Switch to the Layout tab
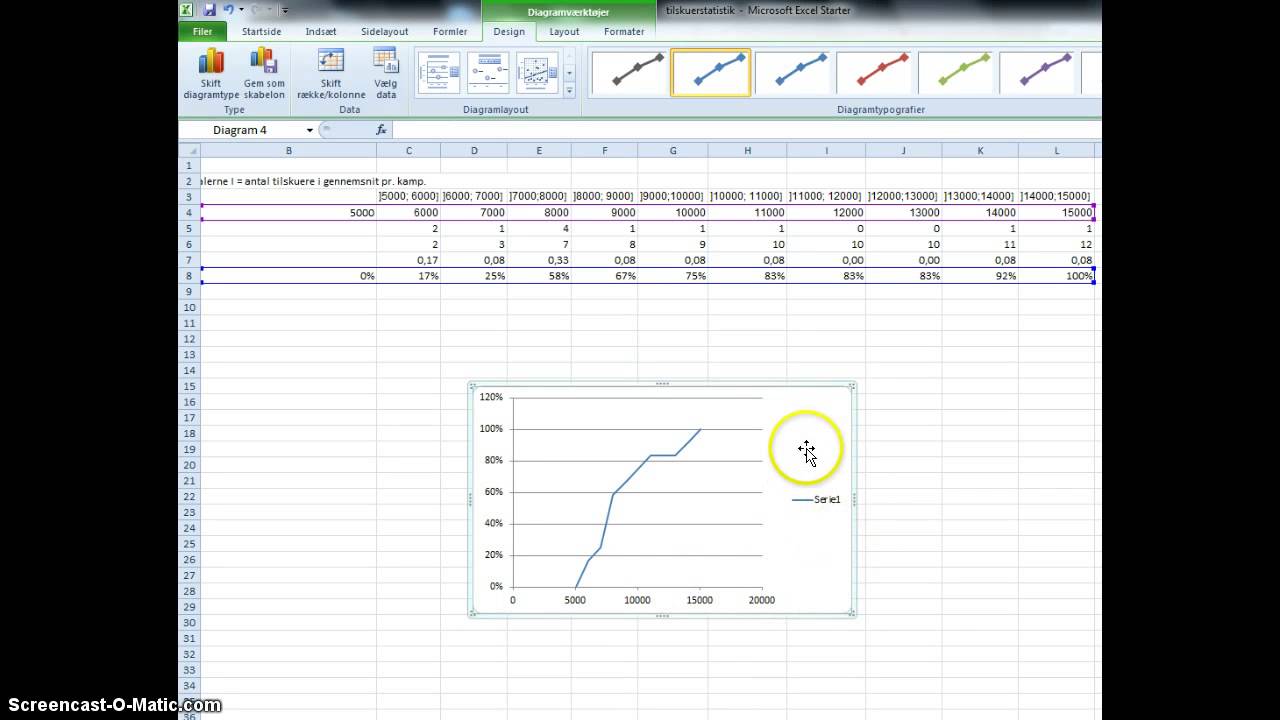1280x720 pixels. click(564, 32)
